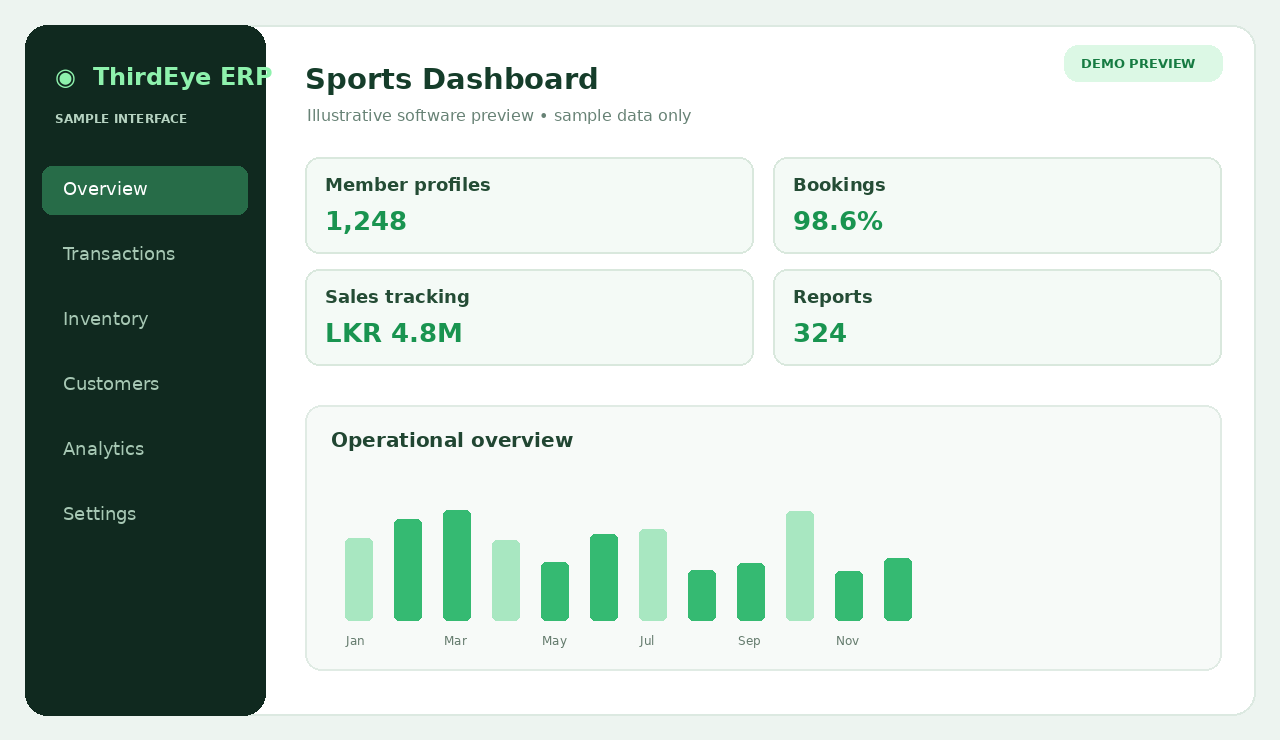Click the May axis label
Screen dimensions: 1280x740
pos(554,641)
